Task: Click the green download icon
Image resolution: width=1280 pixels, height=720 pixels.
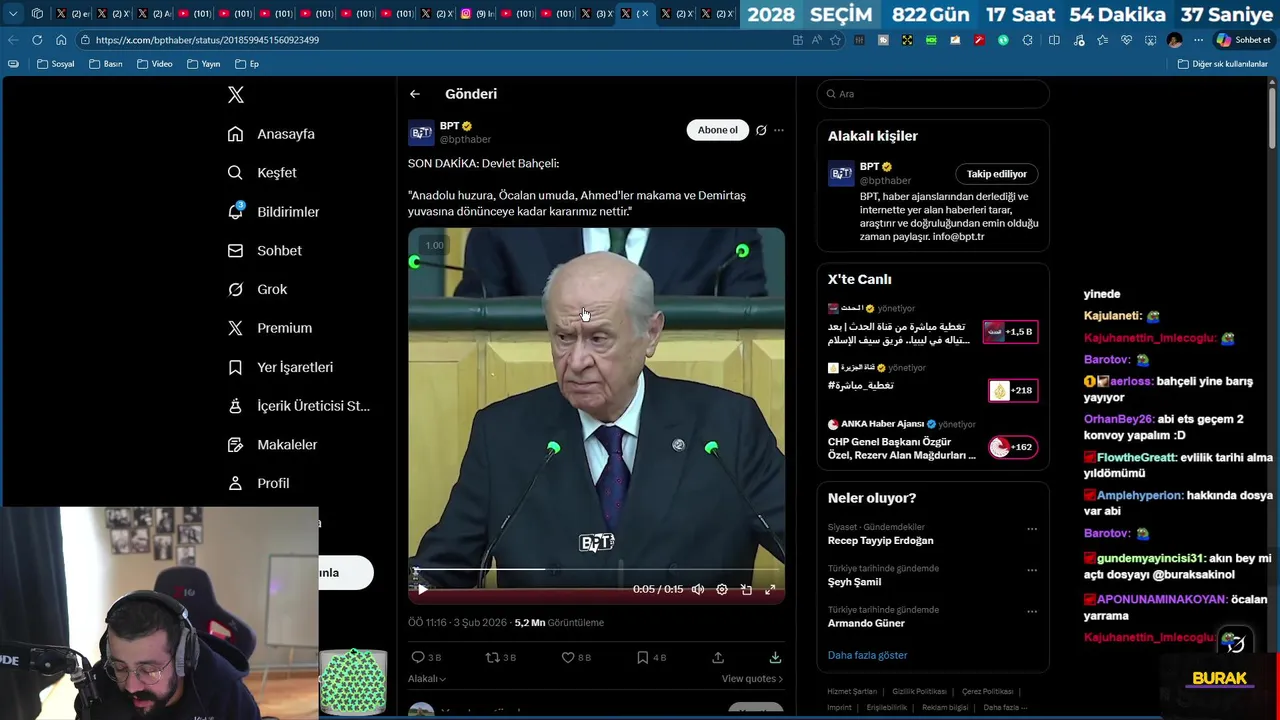Action: tap(775, 657)
